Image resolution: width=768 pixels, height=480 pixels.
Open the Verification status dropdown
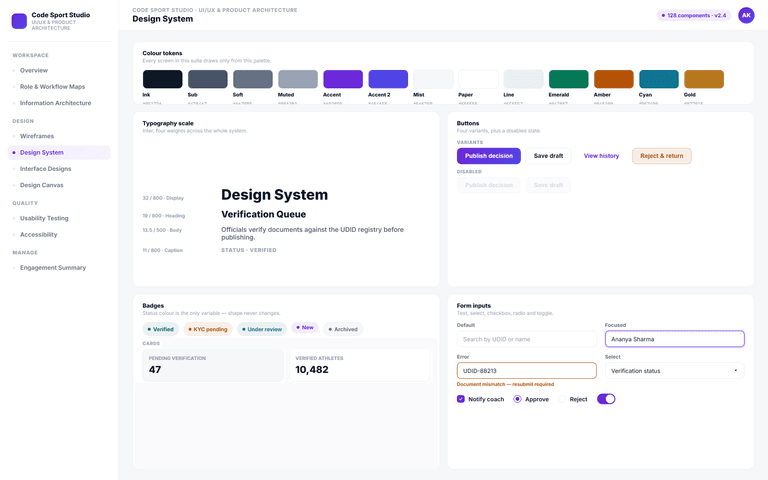pyautogui.click(x=674, y=371)
